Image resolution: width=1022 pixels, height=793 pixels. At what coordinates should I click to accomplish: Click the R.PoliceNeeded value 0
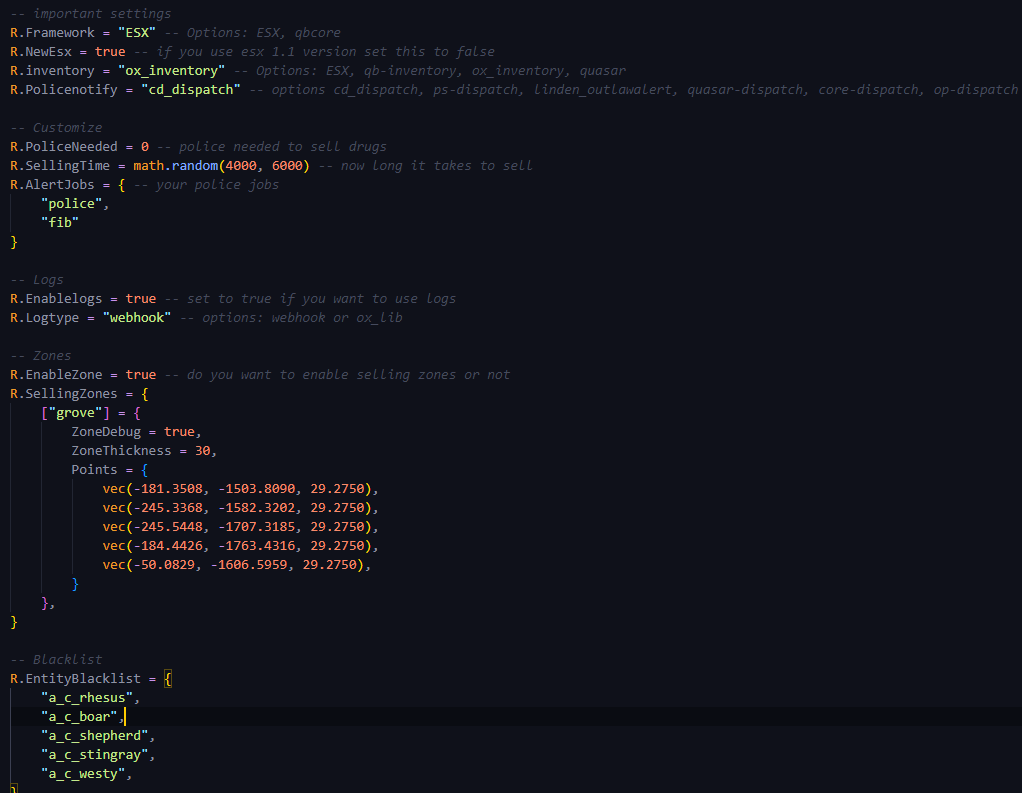[x=145, y=147]
